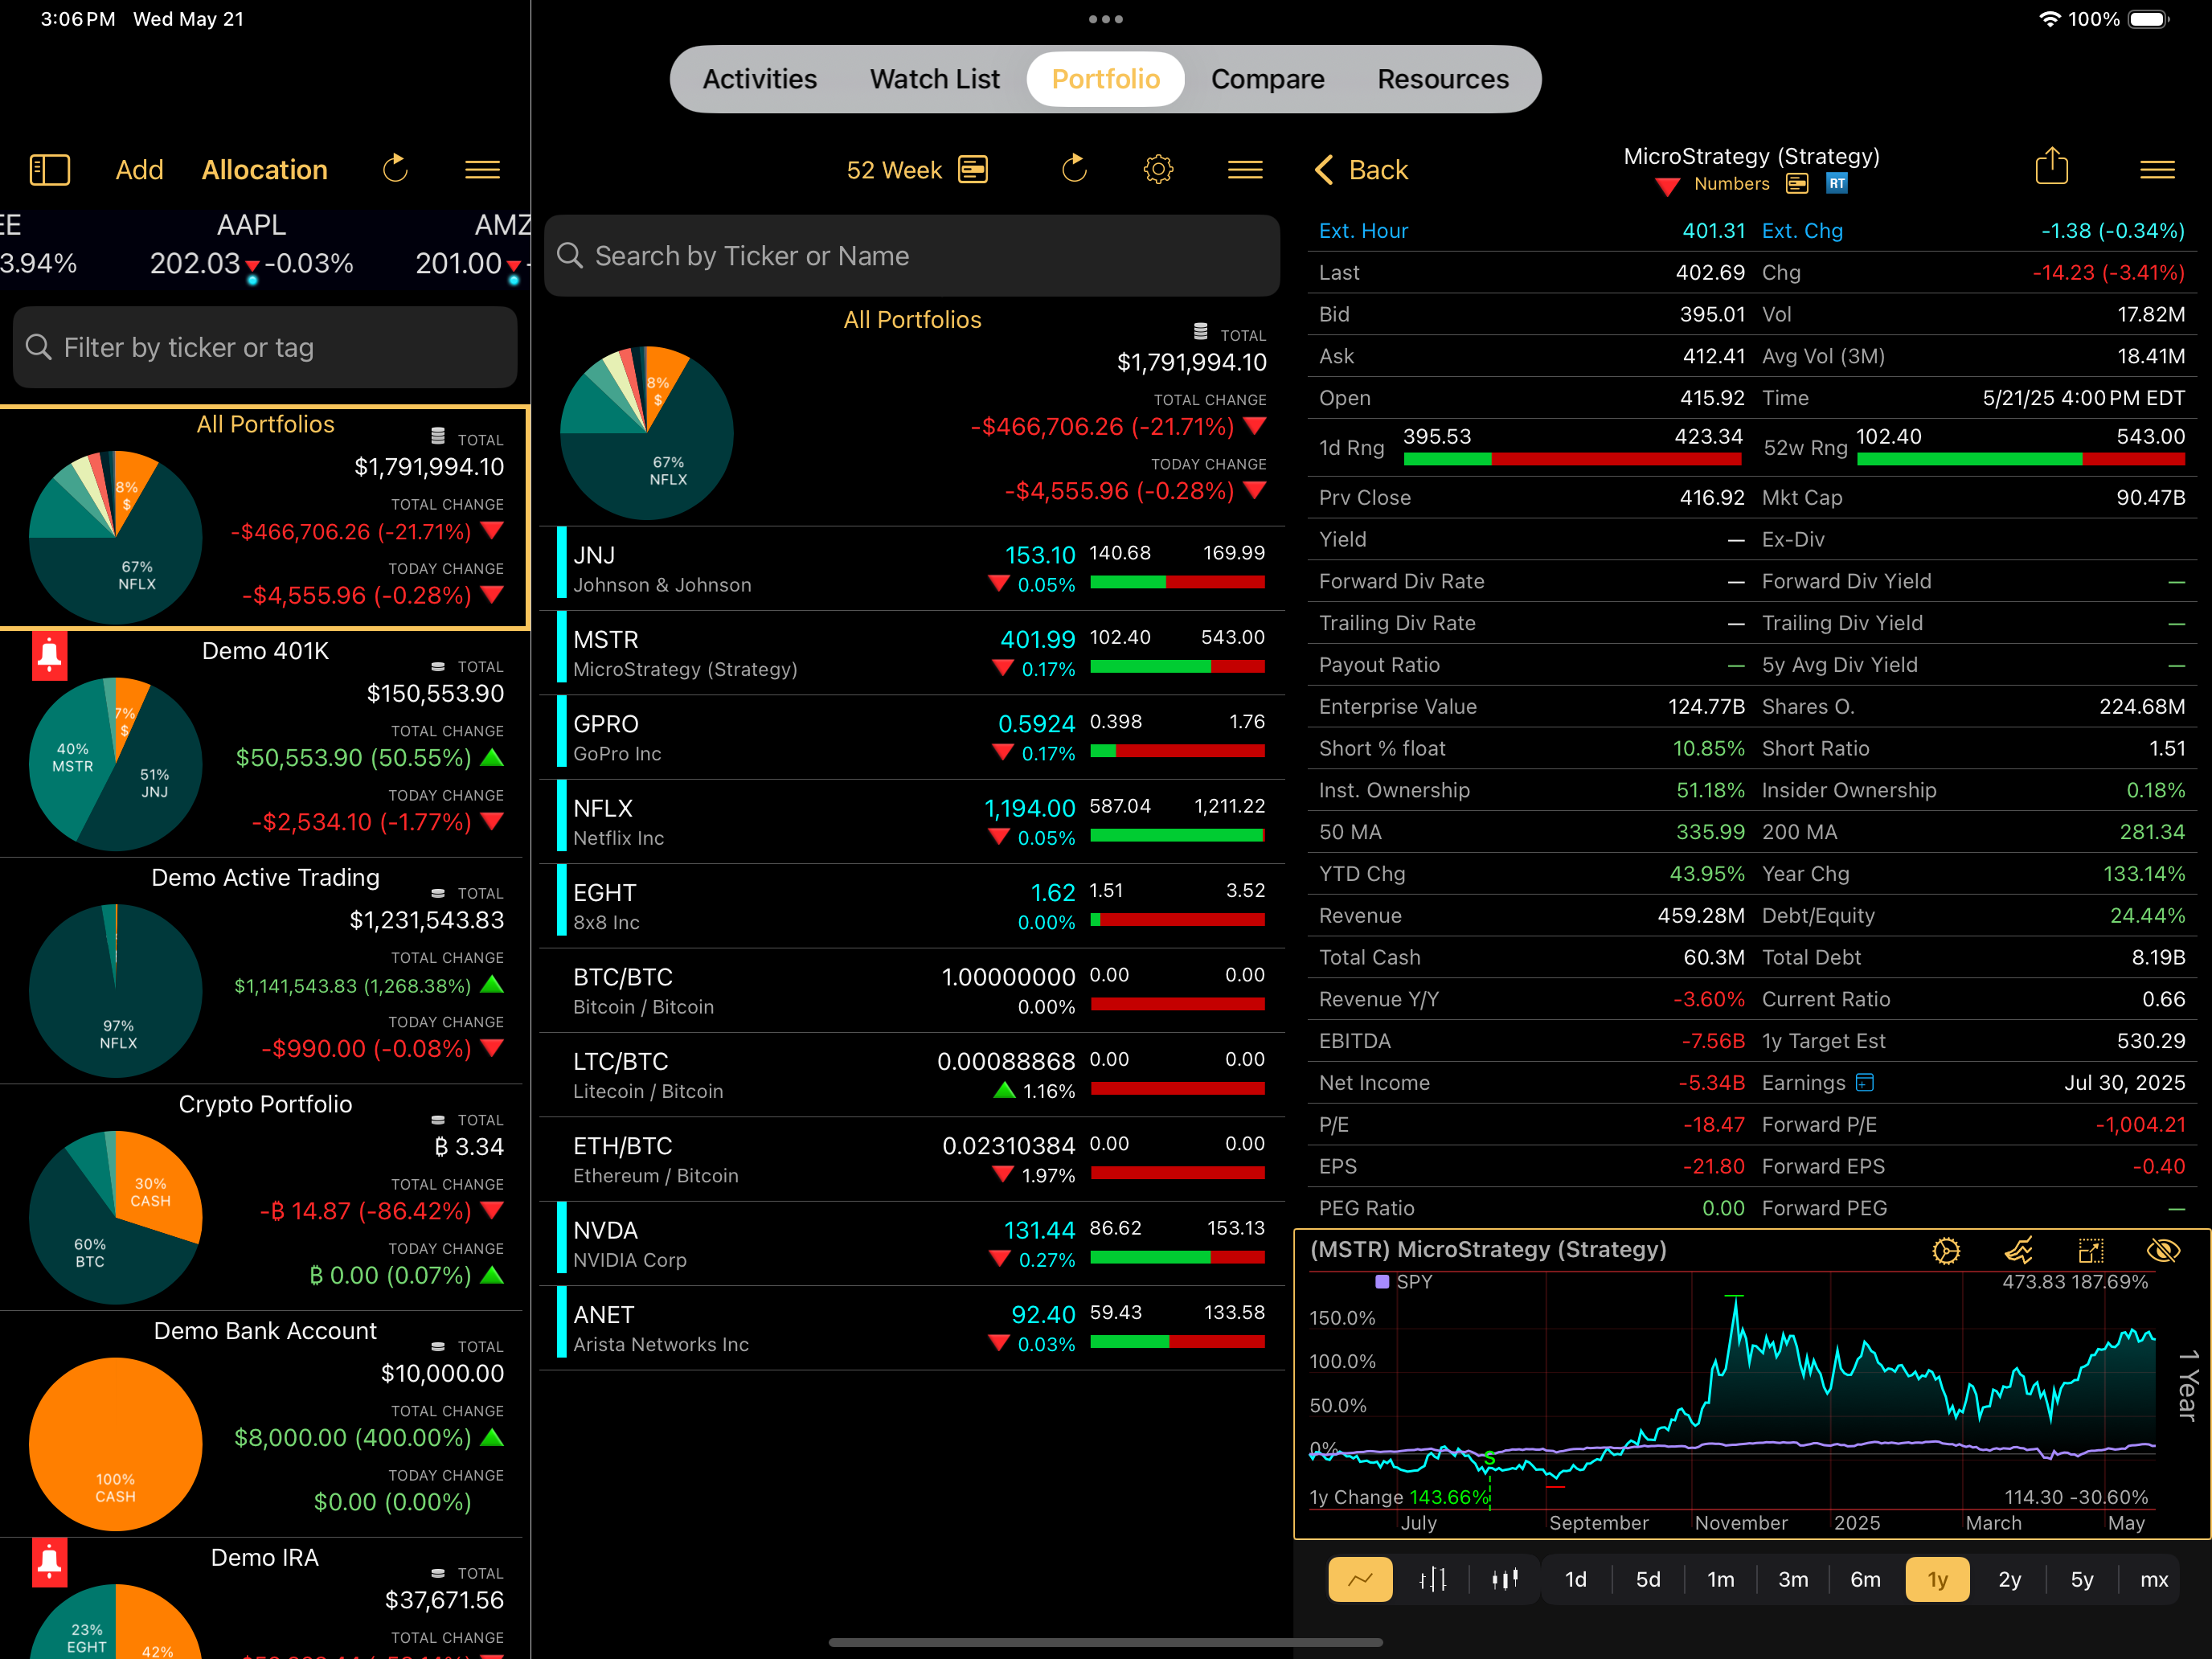This screenshot has width=2212, height=1659.
Task: Open the 52 Week column selector
Action: [x=894, y=170]
